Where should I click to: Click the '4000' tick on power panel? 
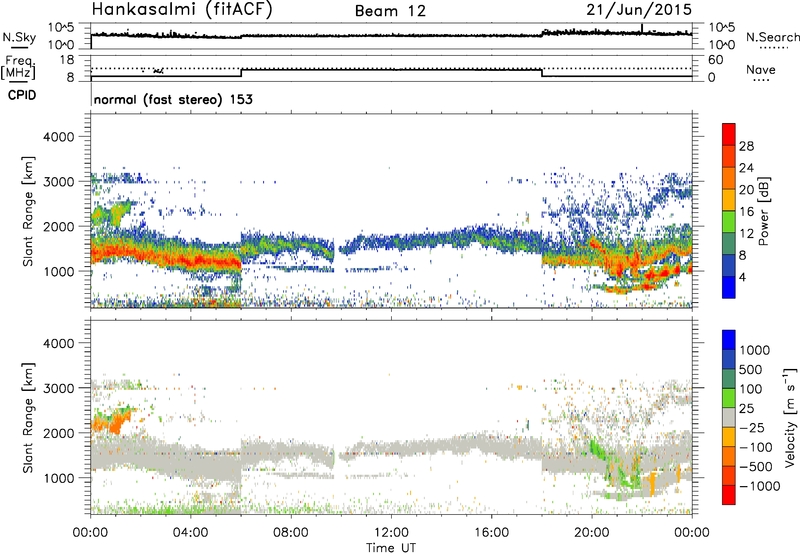[58, 137]
